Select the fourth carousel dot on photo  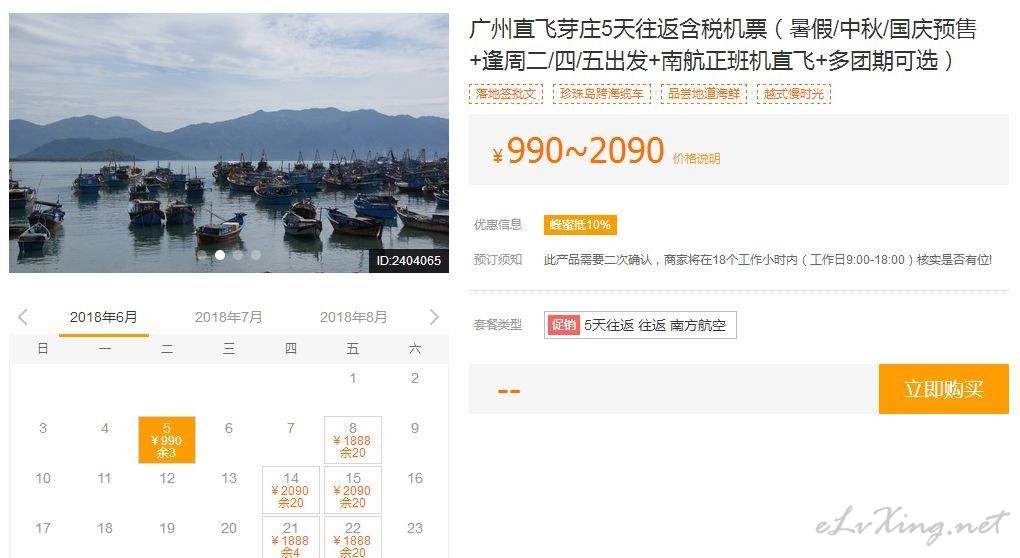[256, 255]
